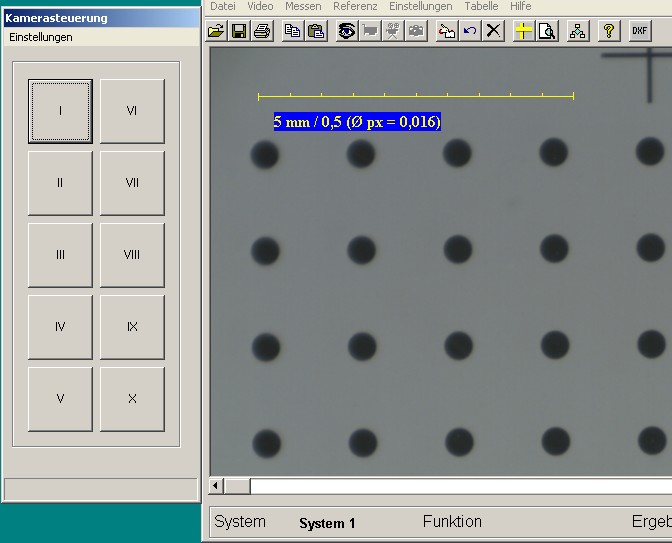Click the grayed photo camera snapshot icon

pyautogui.click(x=417, y=31)
